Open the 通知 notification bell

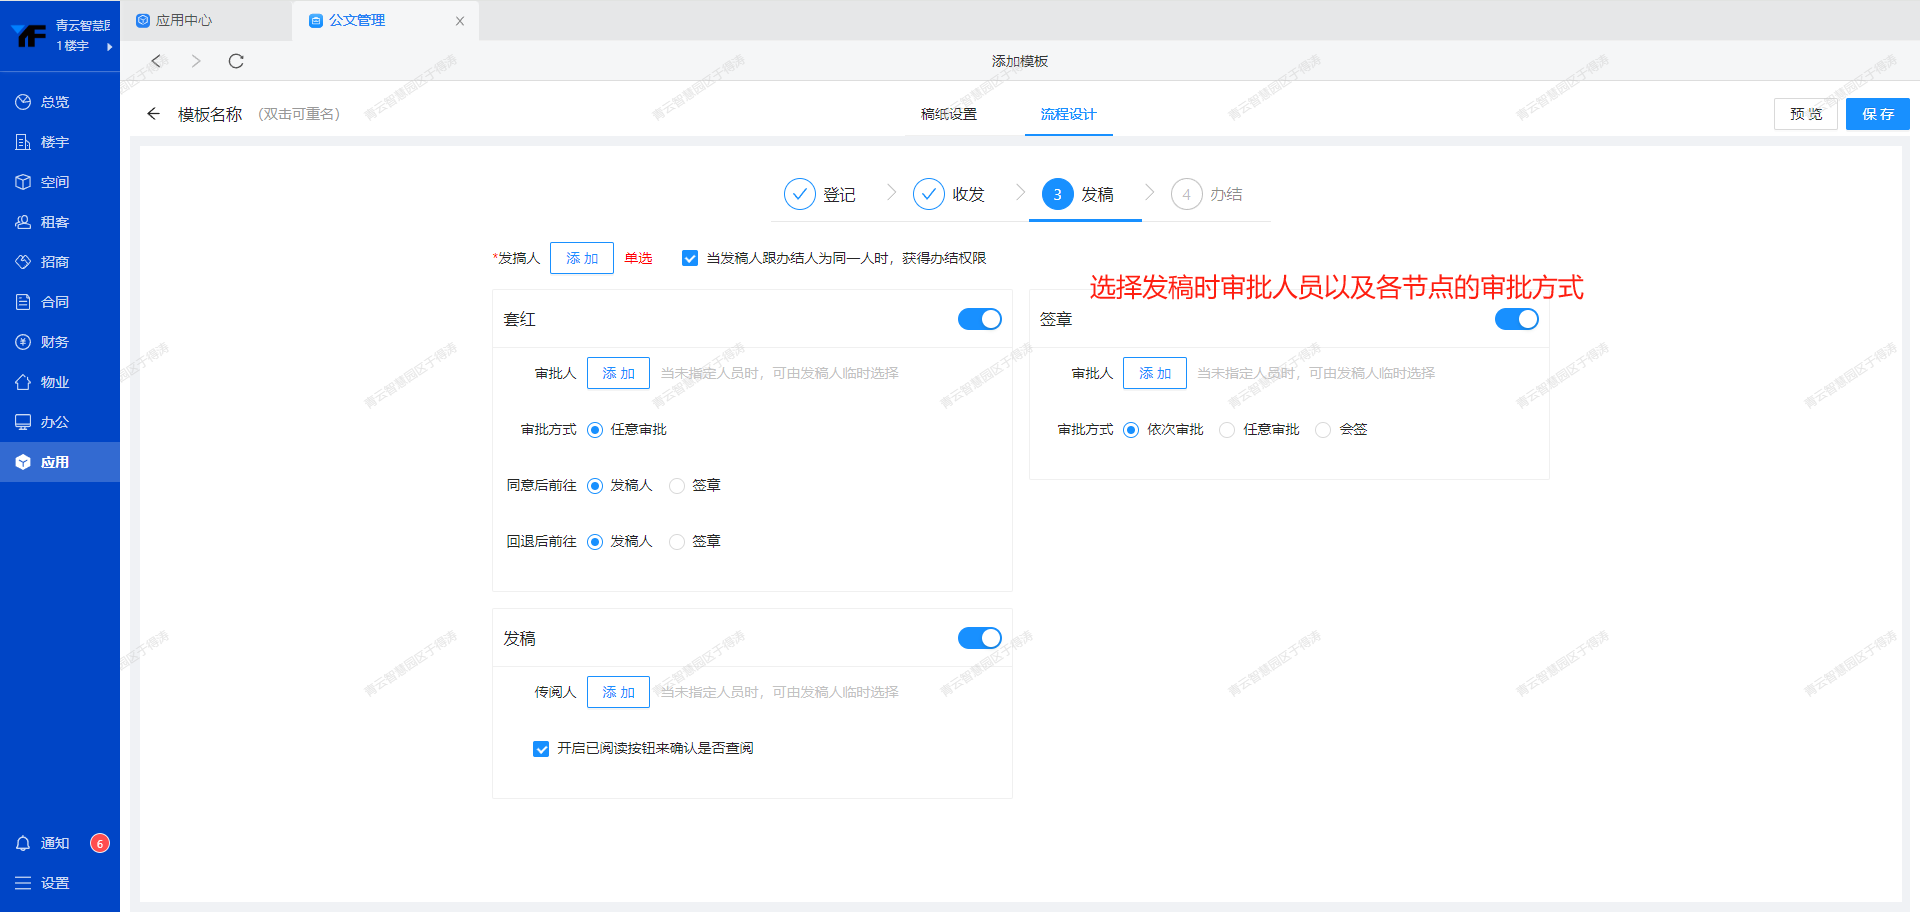(23, 843)
